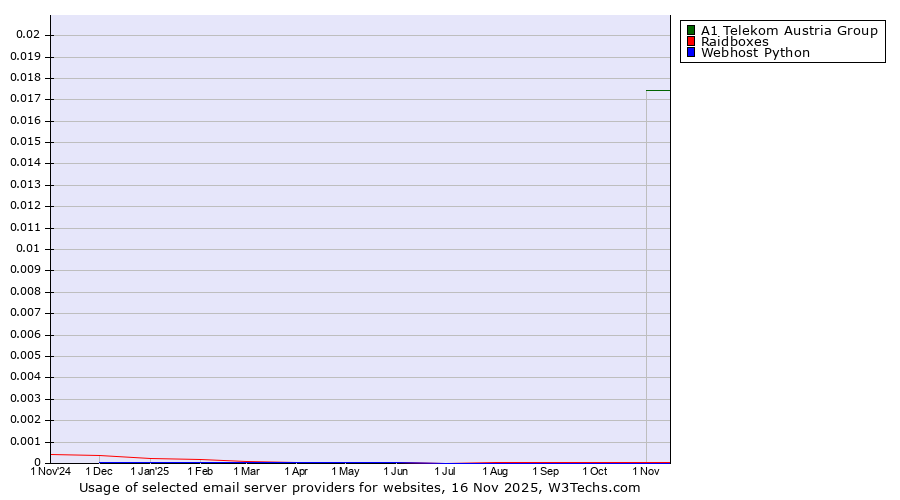Click the 0.018 y-axis label

[26, 77]
